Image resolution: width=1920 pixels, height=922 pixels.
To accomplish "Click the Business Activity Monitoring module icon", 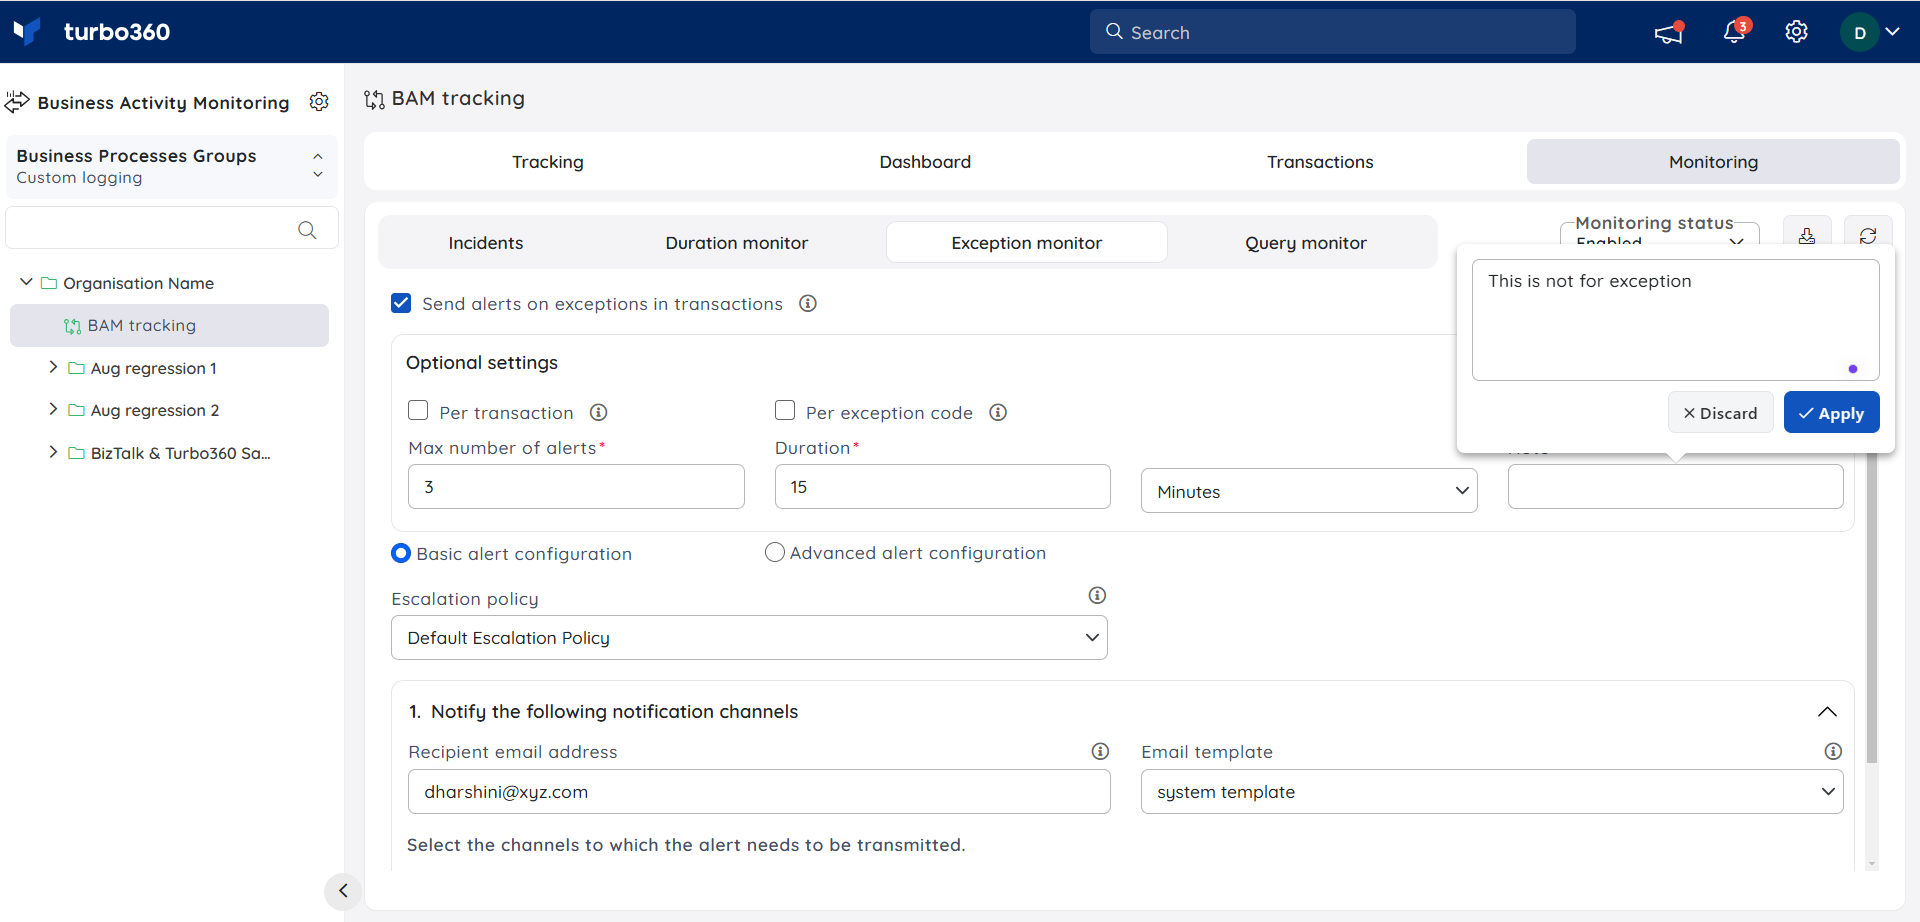I will [x=17, y=102].
